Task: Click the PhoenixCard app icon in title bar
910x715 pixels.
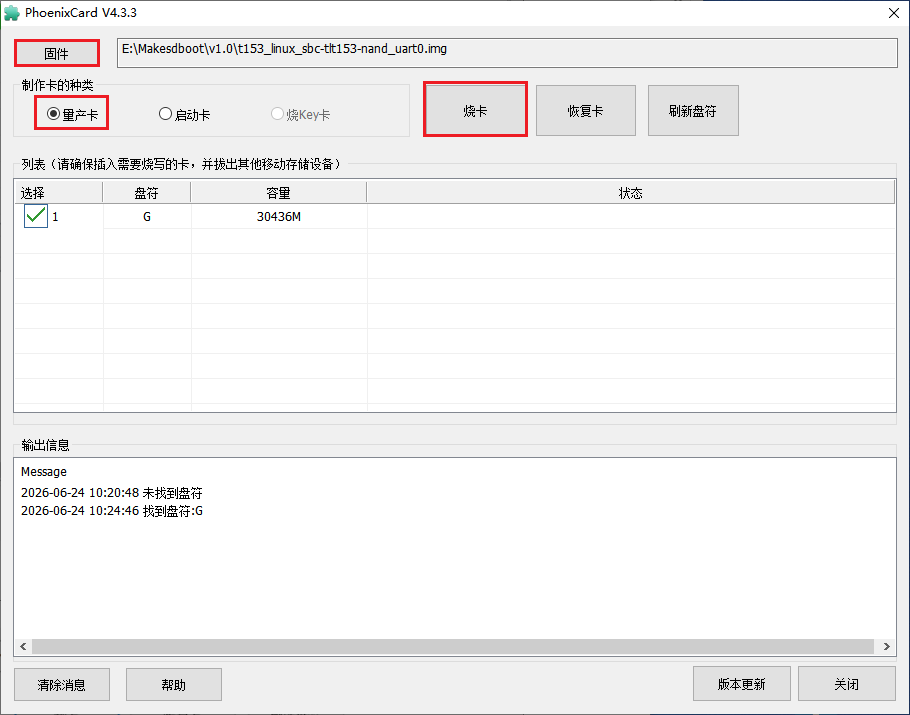Action: point(12,13)
